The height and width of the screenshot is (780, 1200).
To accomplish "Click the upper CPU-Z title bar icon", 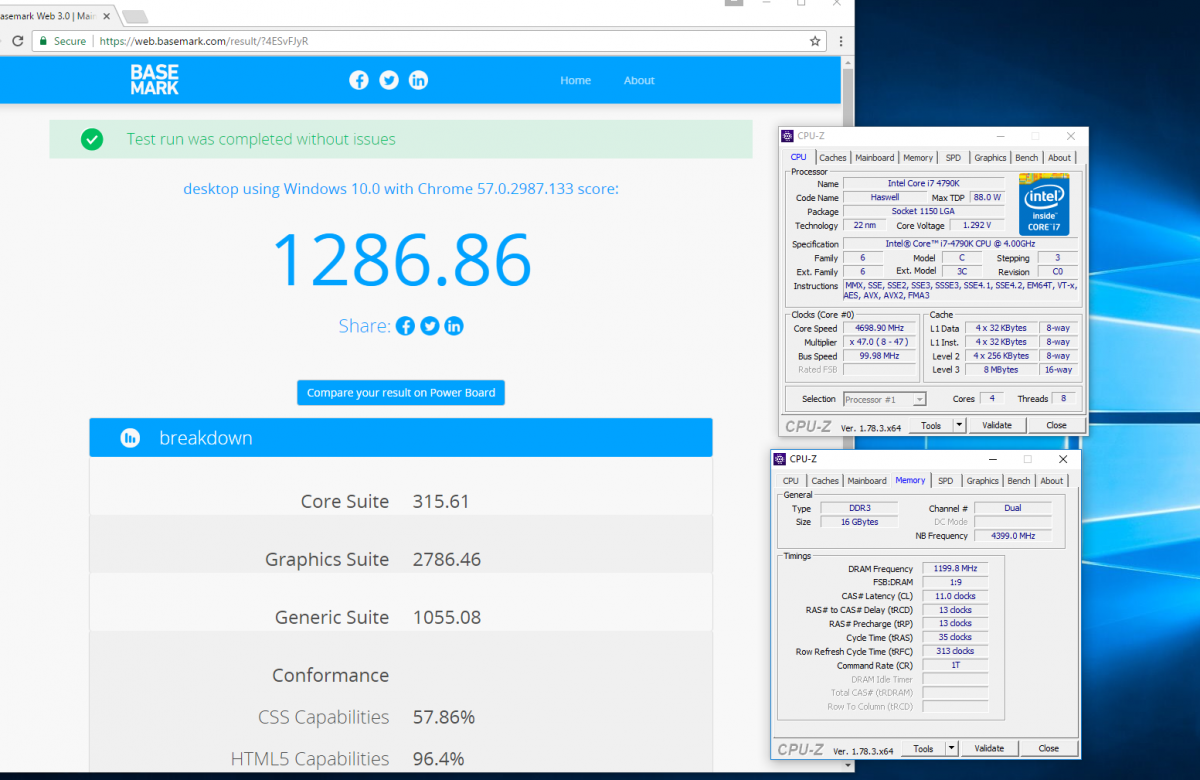I will (x=788, y=136).
